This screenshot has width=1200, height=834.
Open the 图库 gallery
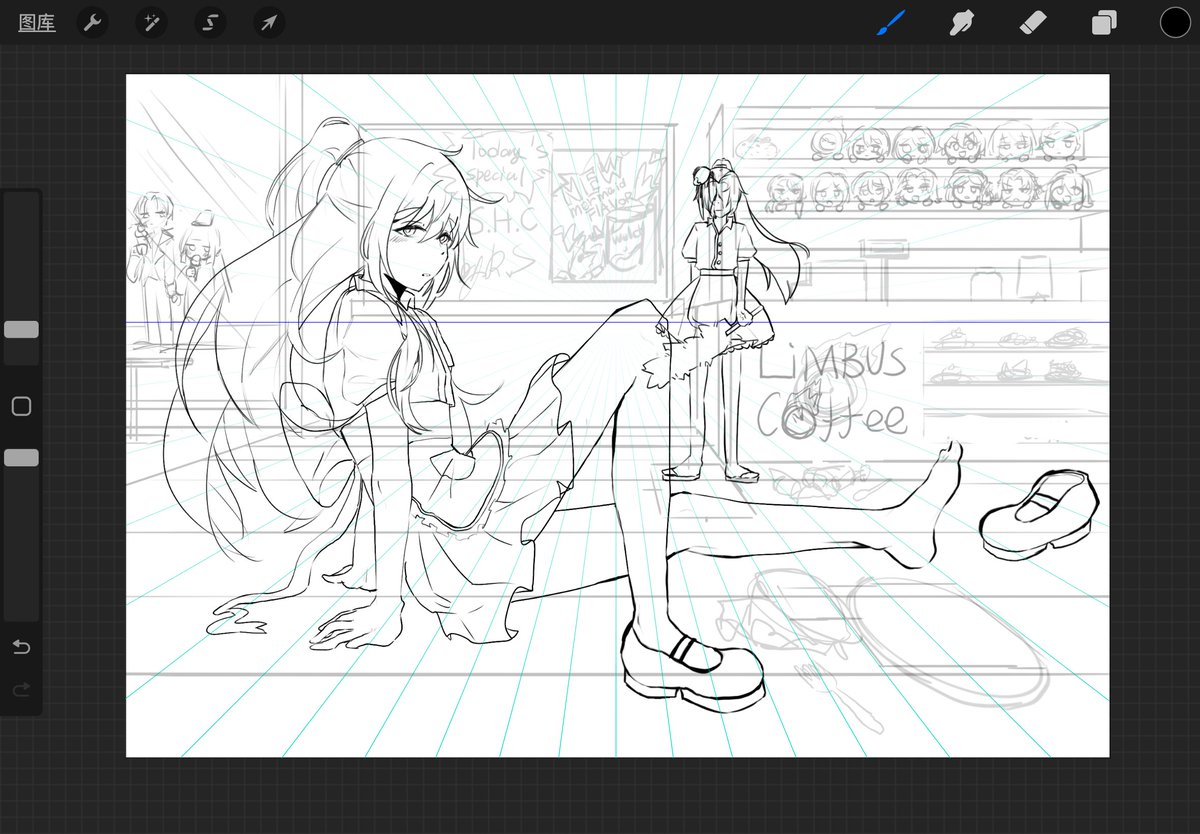(37, 23)
